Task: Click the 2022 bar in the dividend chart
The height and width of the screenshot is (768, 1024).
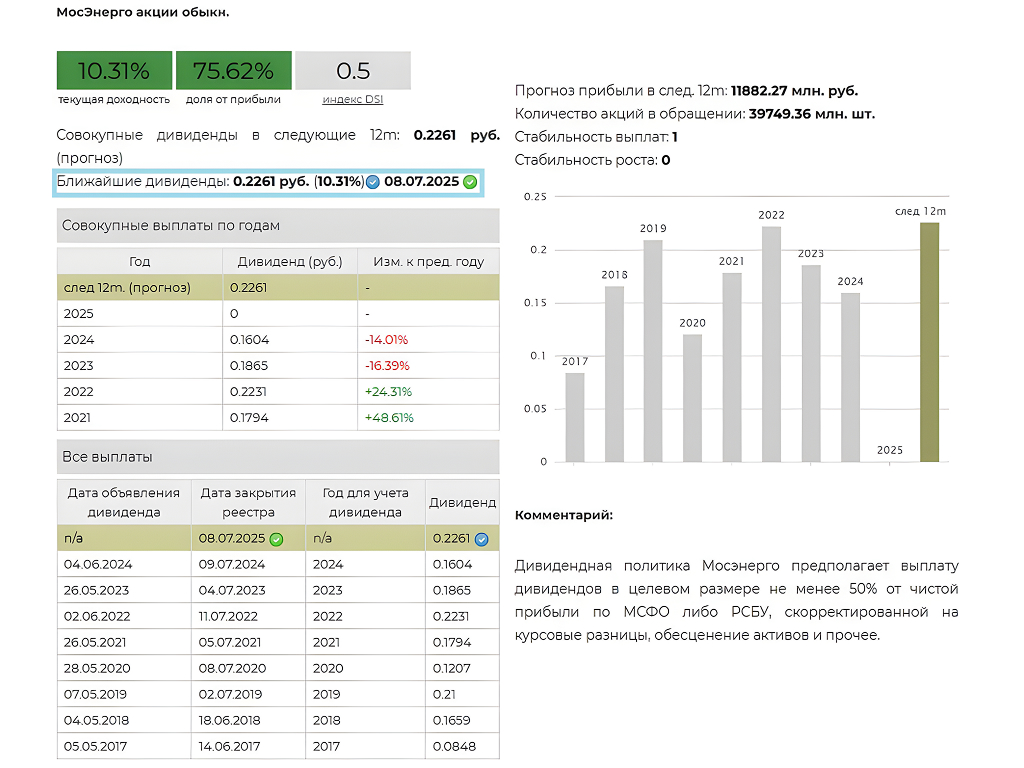Action: coord(771,344)
